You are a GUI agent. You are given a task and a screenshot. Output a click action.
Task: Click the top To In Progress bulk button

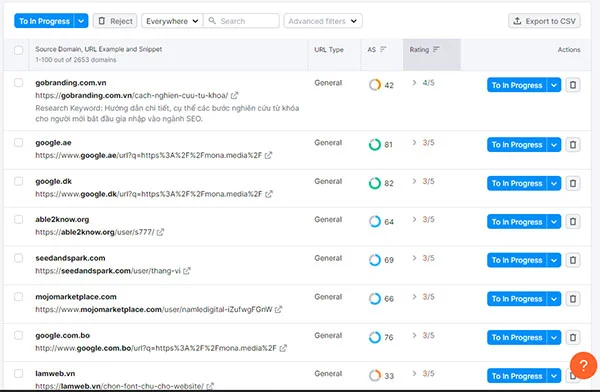[x=44, y=21]
